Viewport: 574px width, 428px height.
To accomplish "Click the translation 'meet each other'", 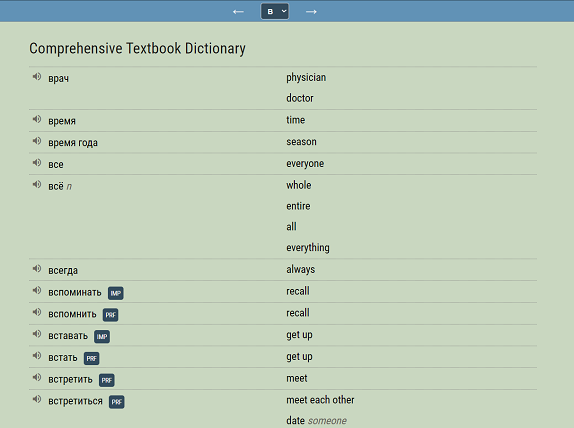I will [x=320, y=400].
